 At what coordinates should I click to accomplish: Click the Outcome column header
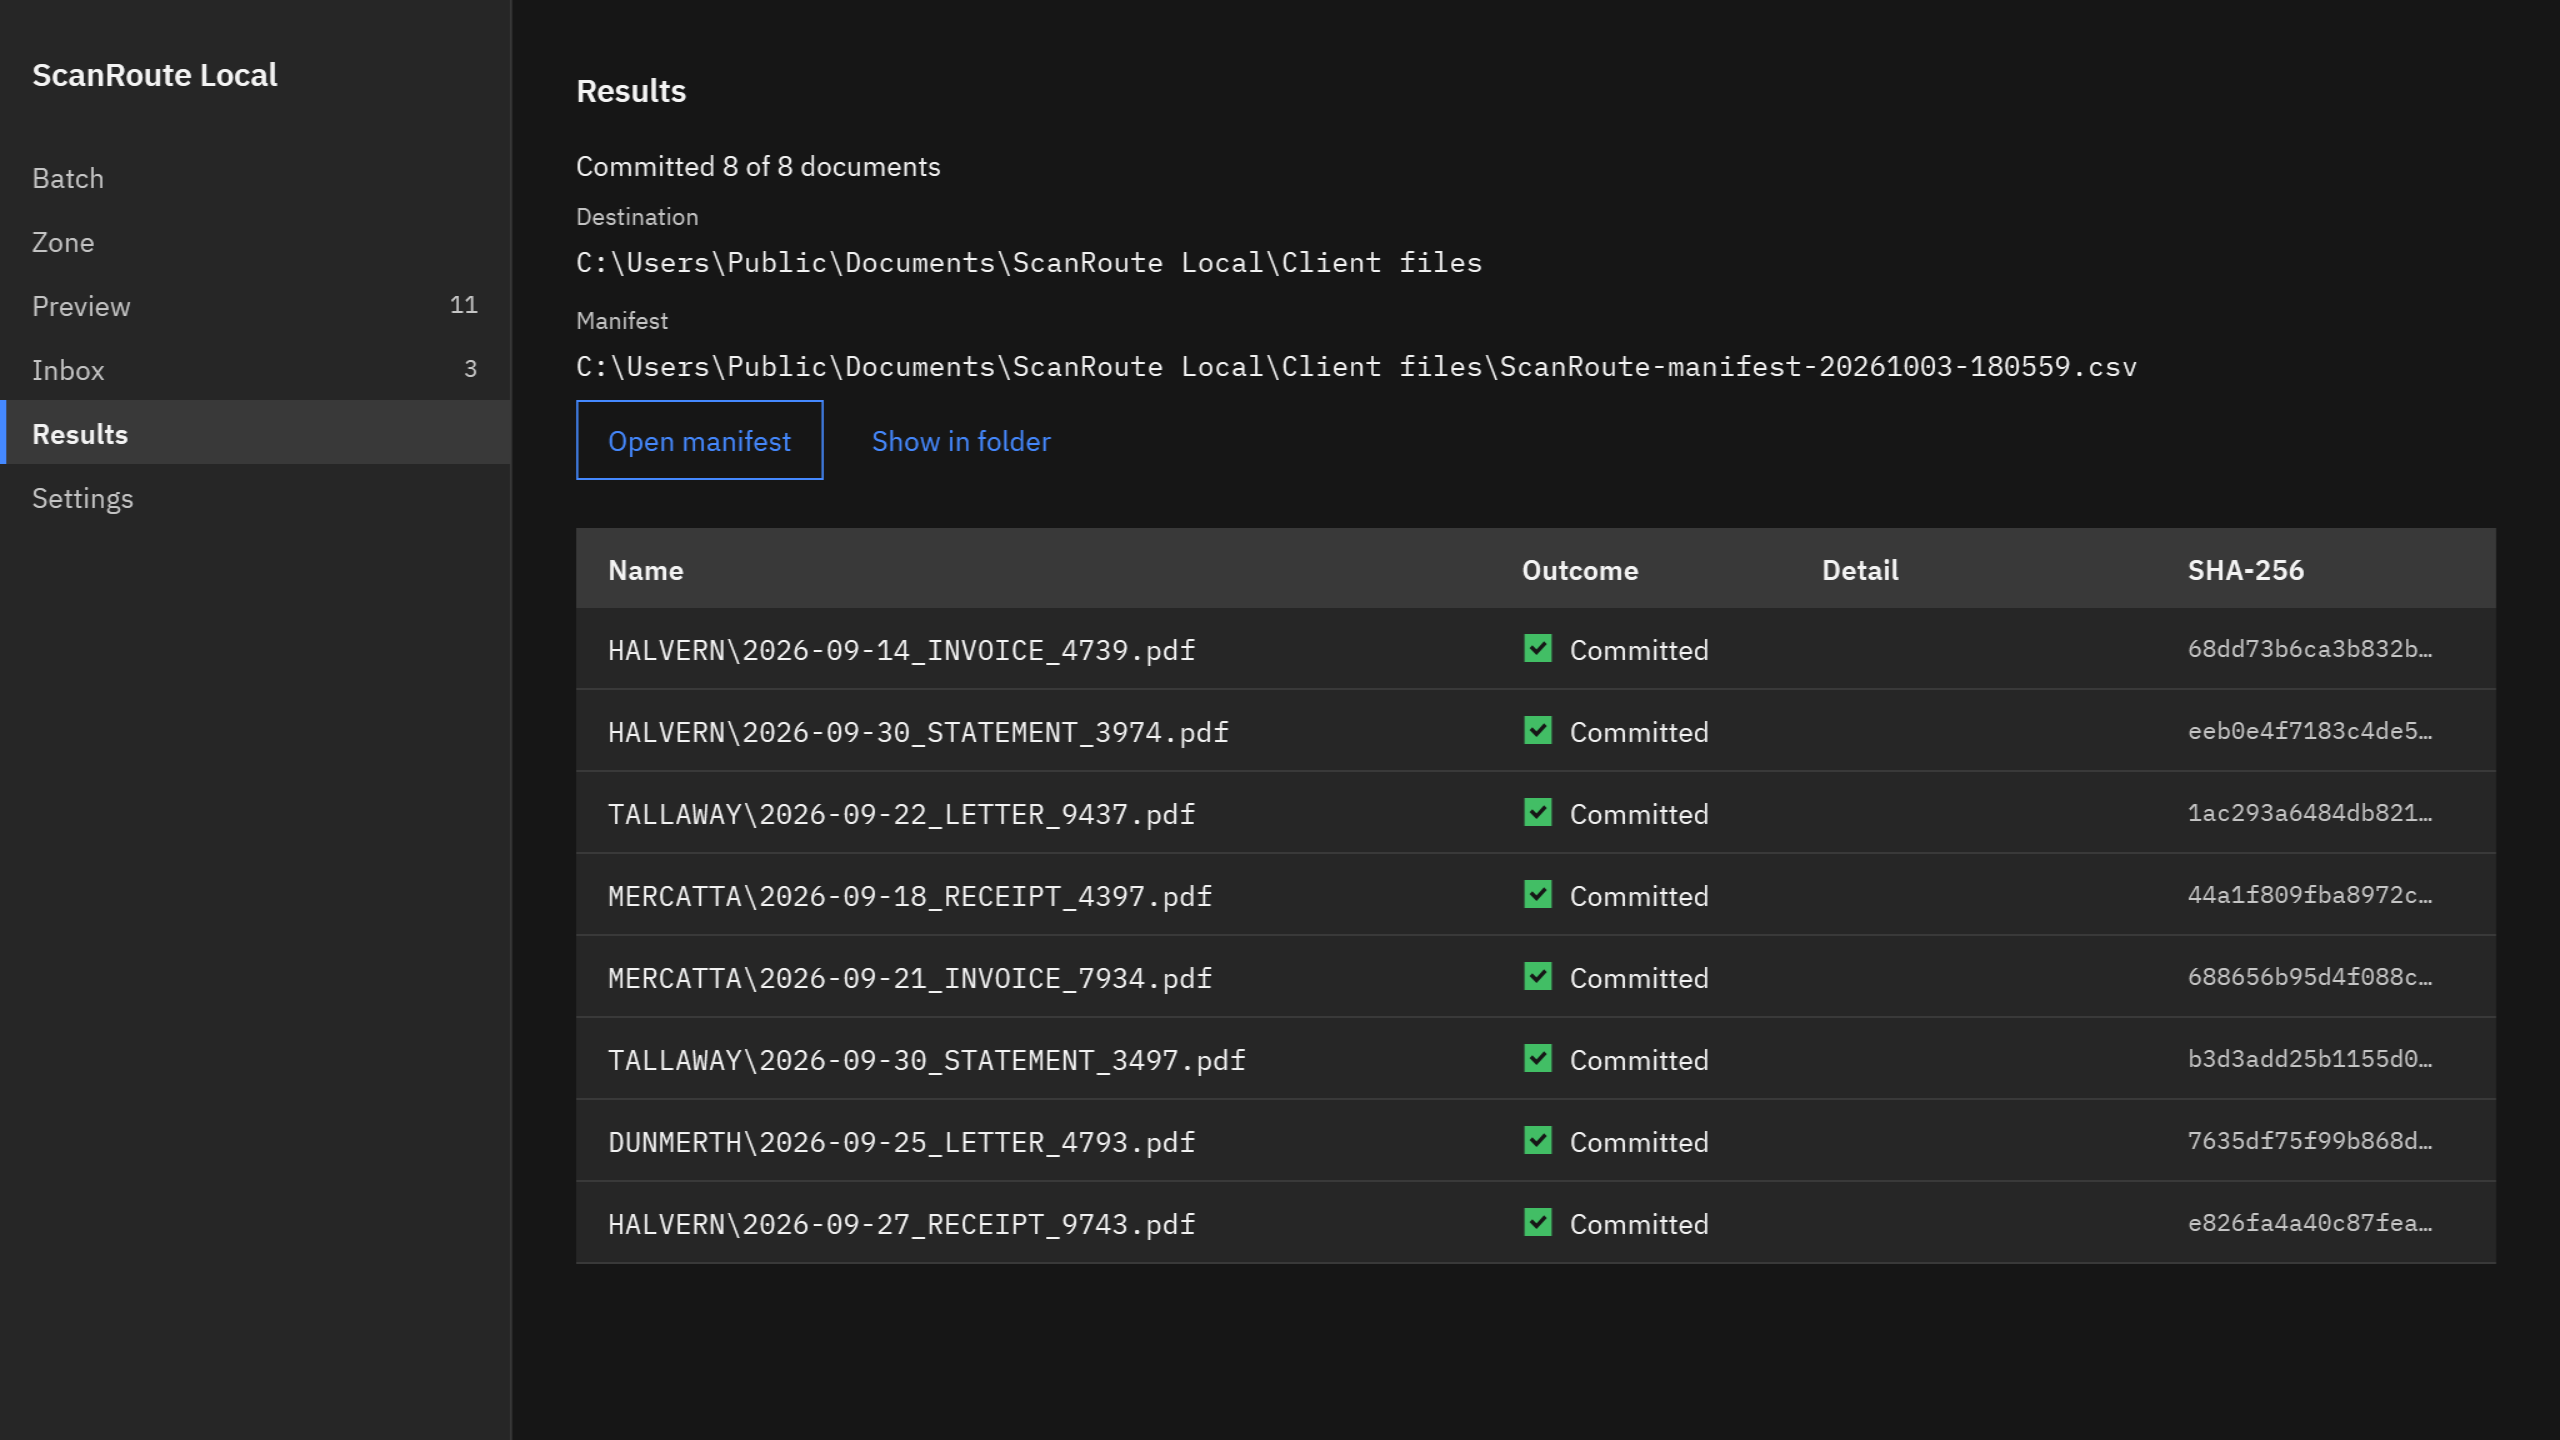pyautogui.click(x=1580, y=570)
